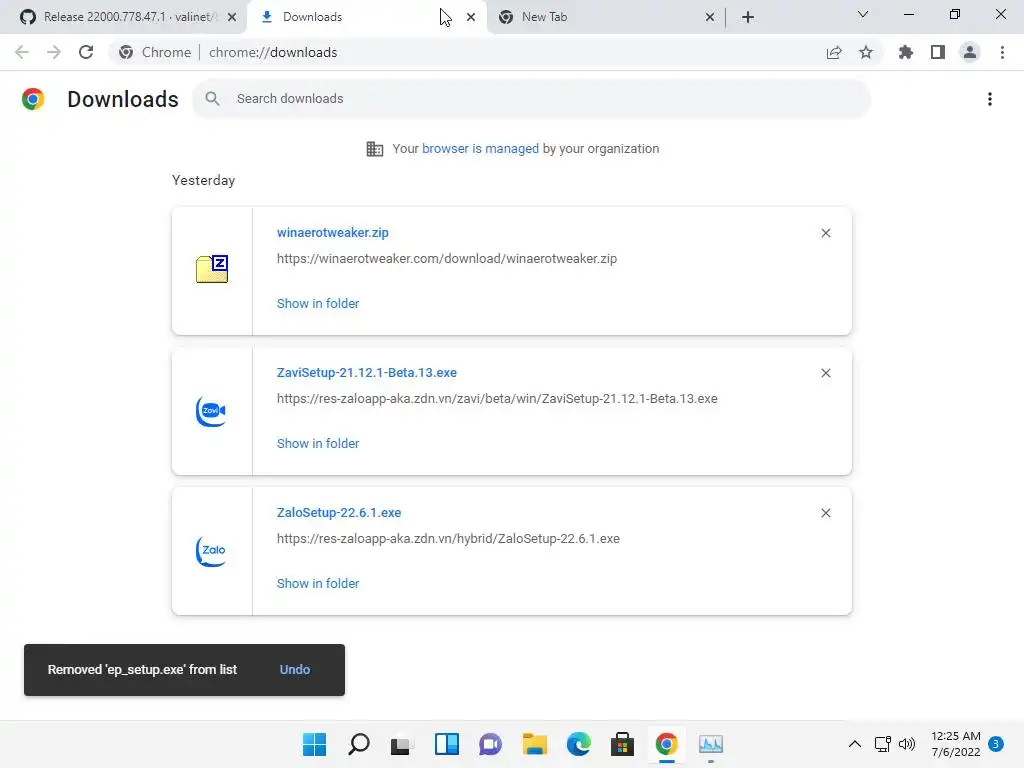Screen dimensions: 1024x768
Task: Close the GitHub Release tab
Action: tap(232, 17)
